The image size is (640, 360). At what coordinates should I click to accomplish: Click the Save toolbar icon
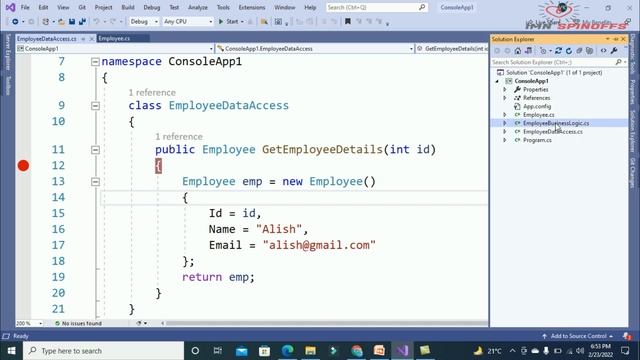(x=72, y=22)
